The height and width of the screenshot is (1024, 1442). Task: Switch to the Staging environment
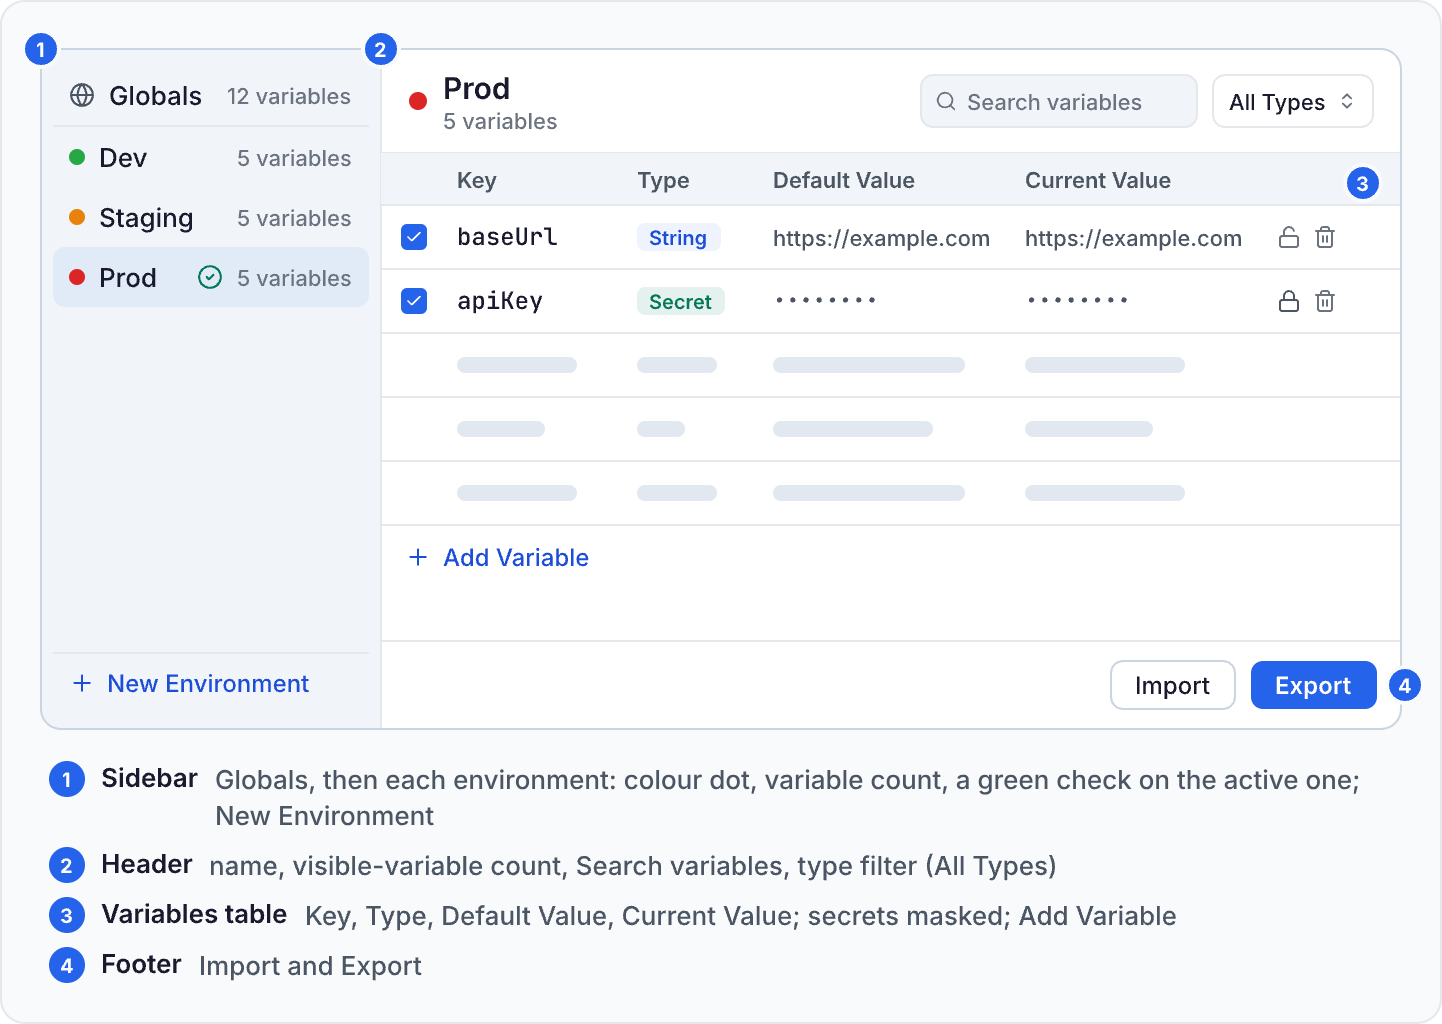tap(211, 217)
